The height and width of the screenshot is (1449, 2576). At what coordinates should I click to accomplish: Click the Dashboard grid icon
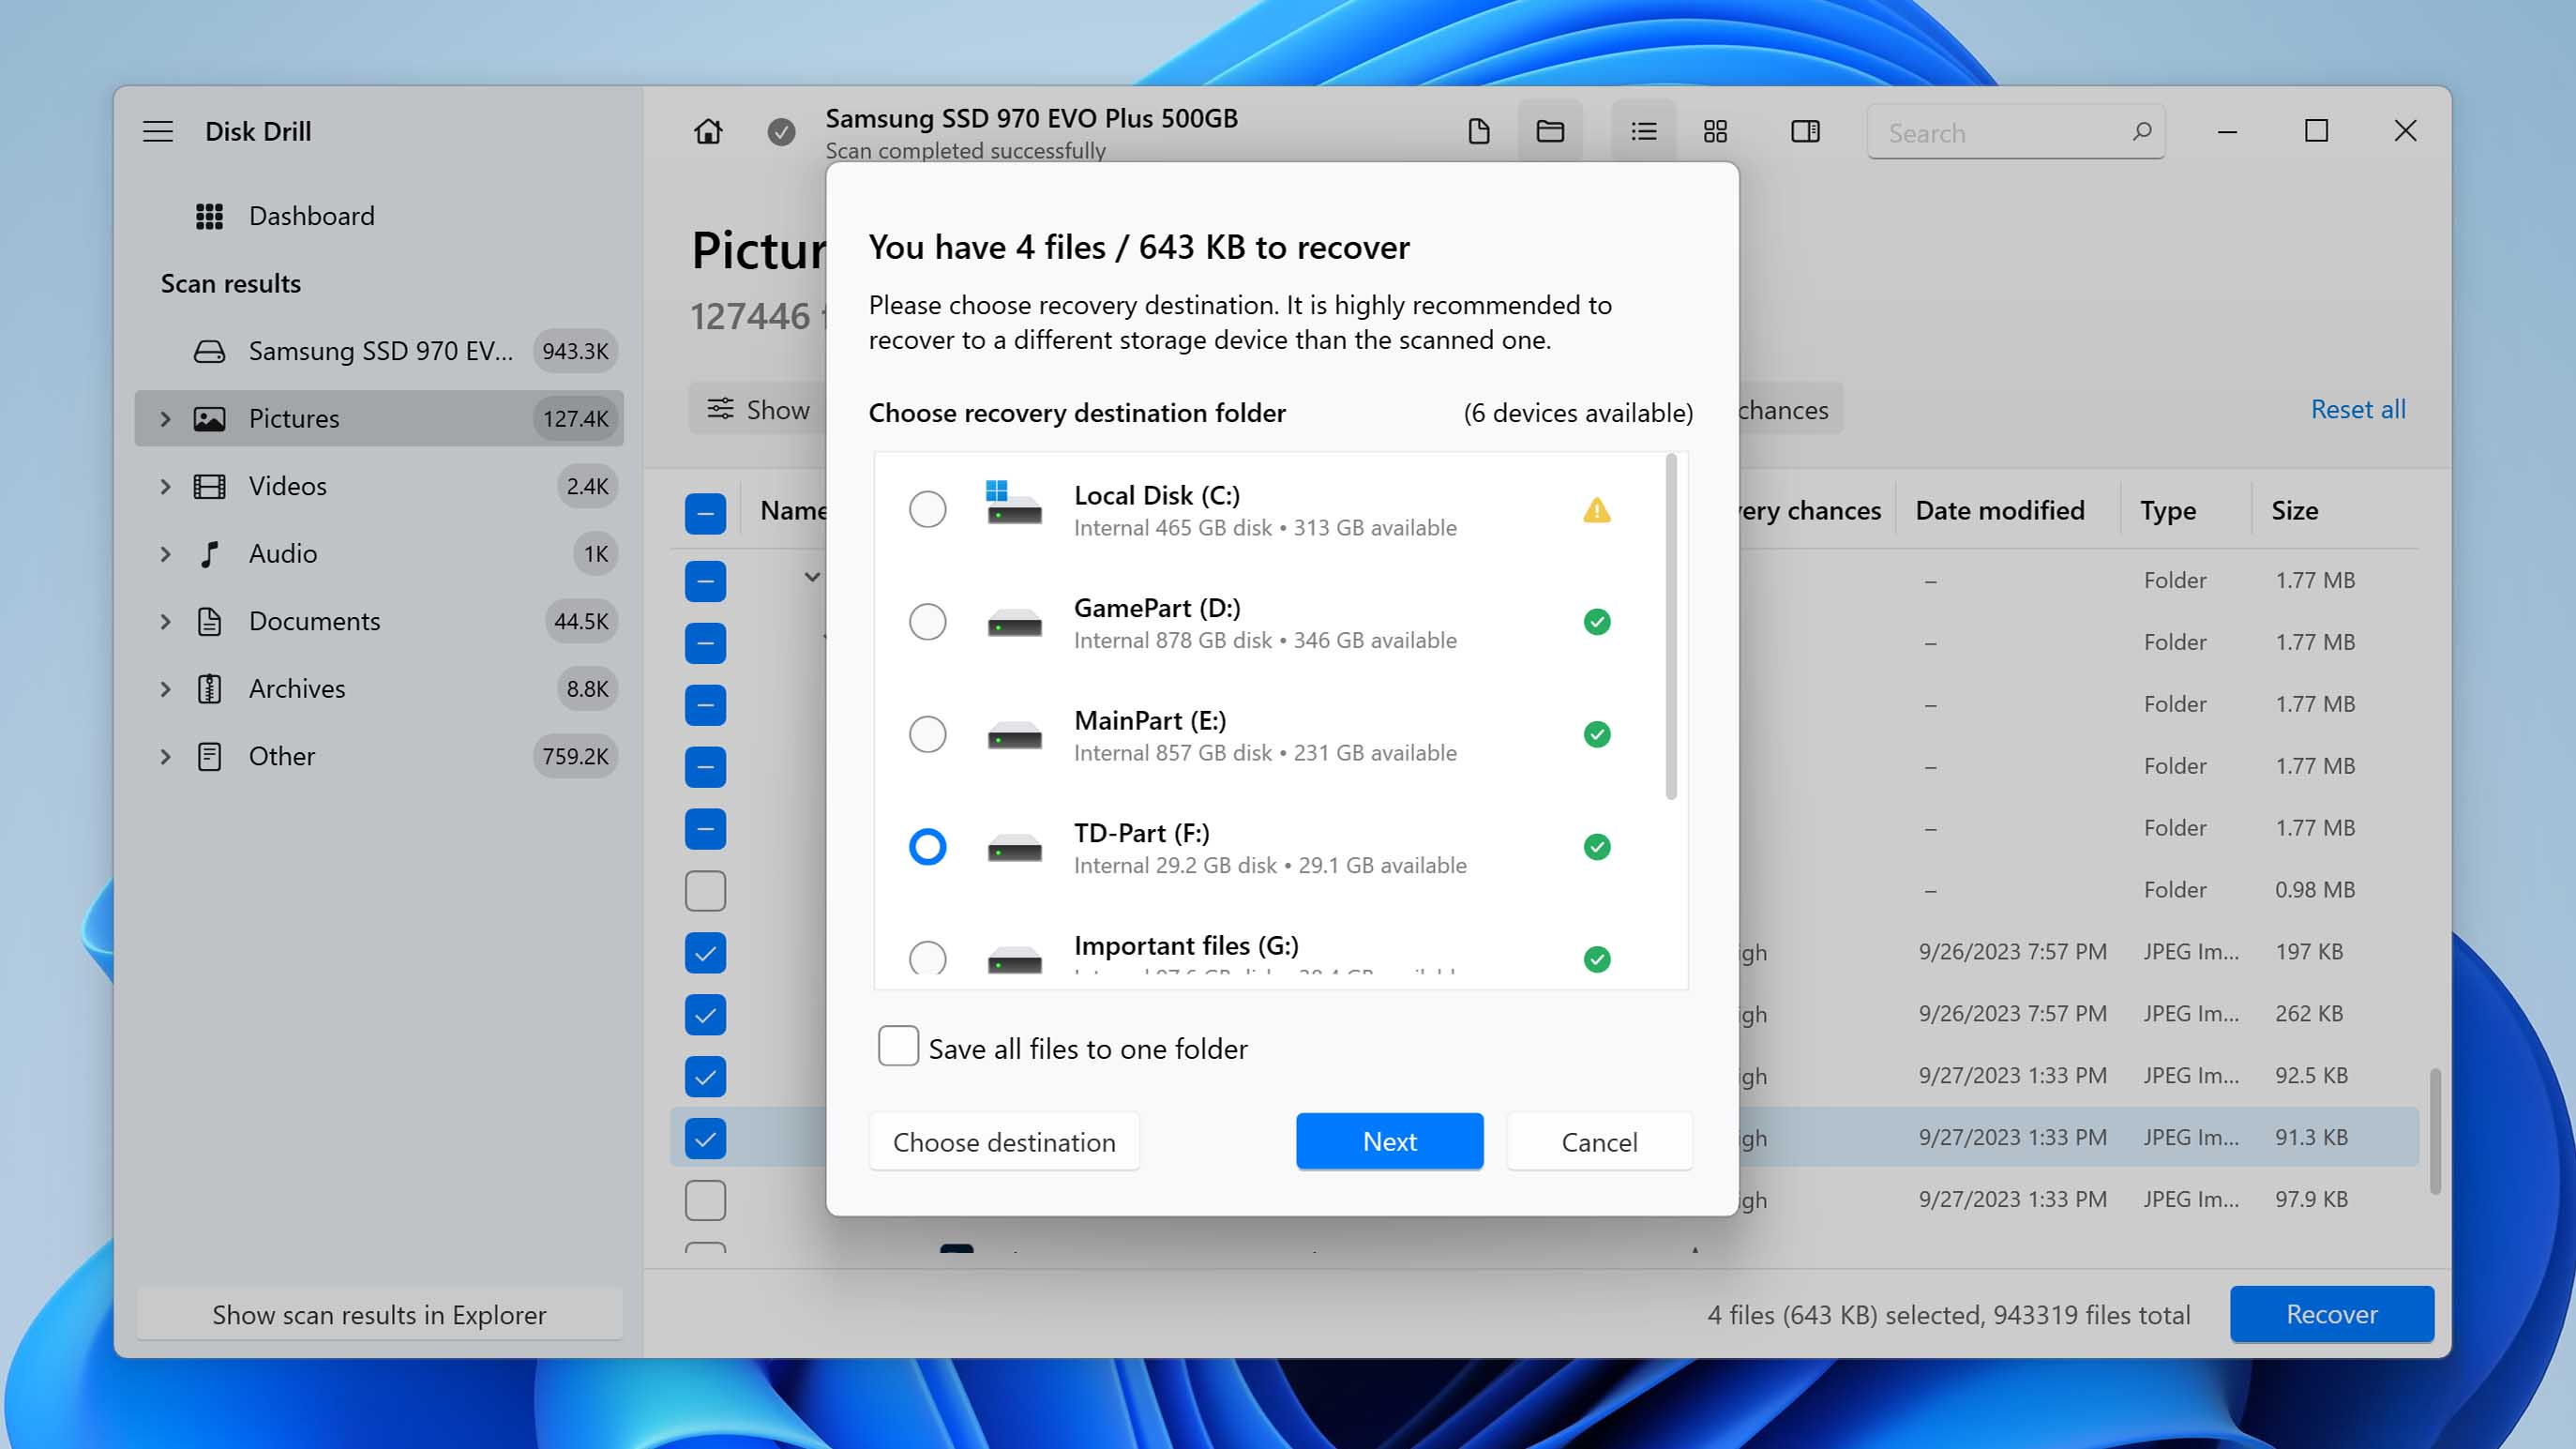[x=209, y=216]
